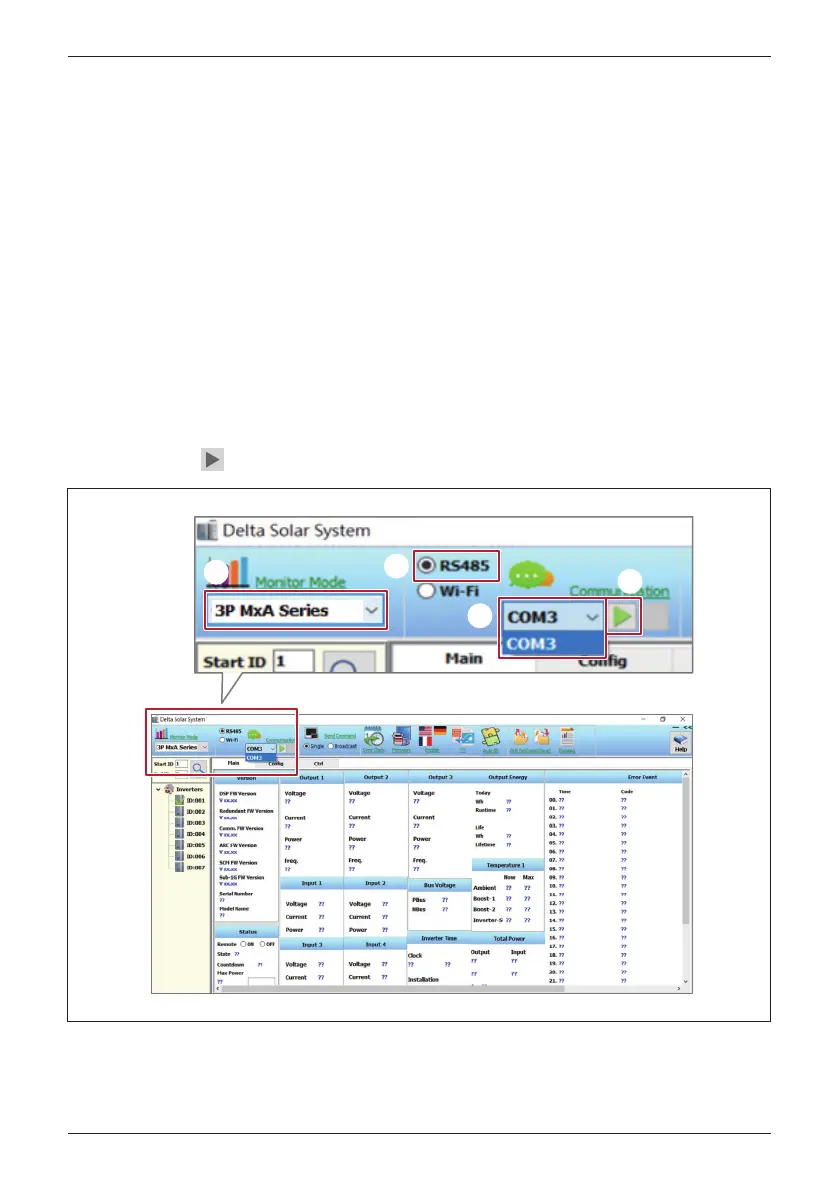Click collapse ribbon chevrons above Help

687,728
